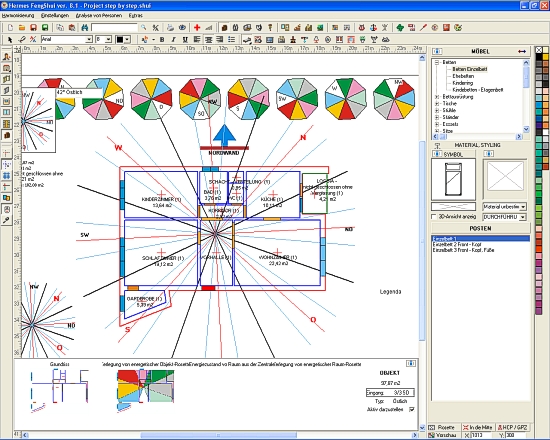Click the Energiezustand colored room thumbnail
Viewport: 550px width, 440px height.
[x=145, y=390]
